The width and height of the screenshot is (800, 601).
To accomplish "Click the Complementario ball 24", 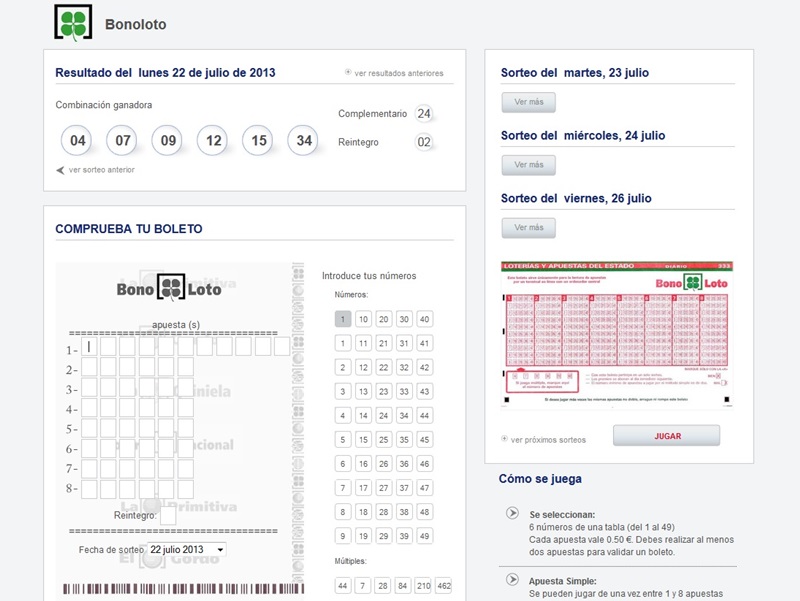I will tap(424, 114).
